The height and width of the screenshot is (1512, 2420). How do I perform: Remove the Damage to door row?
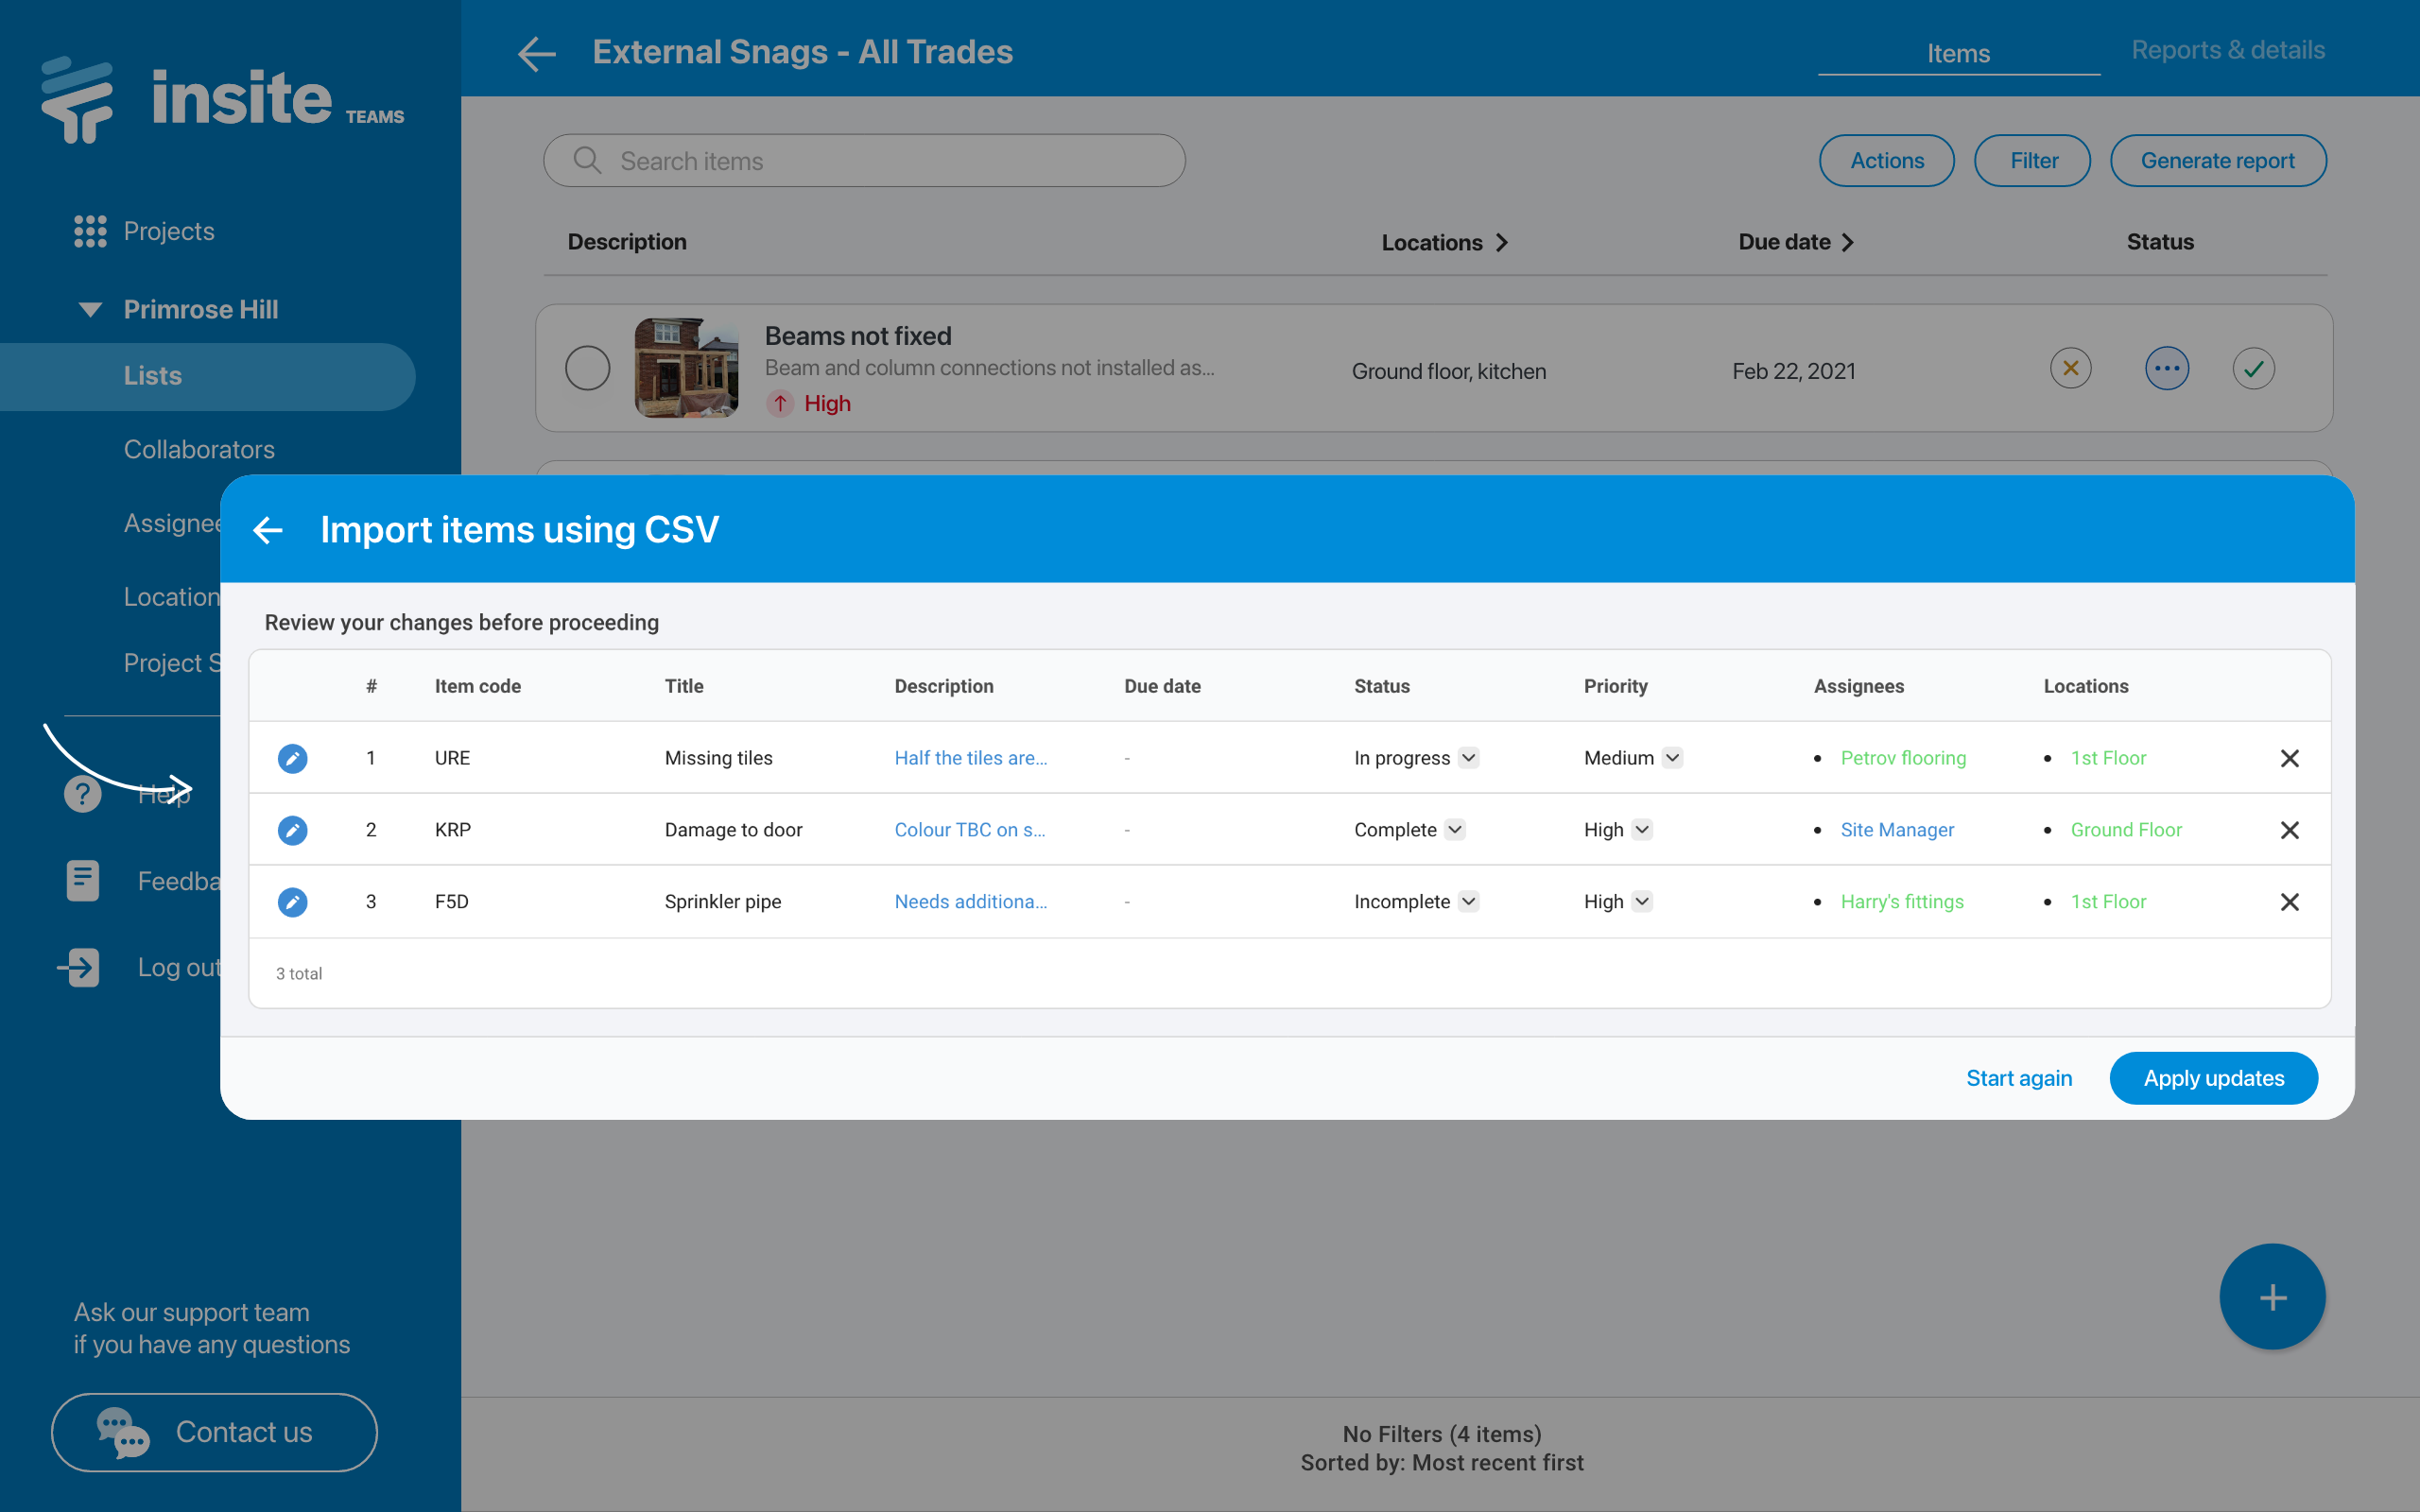pos(2289,830)
